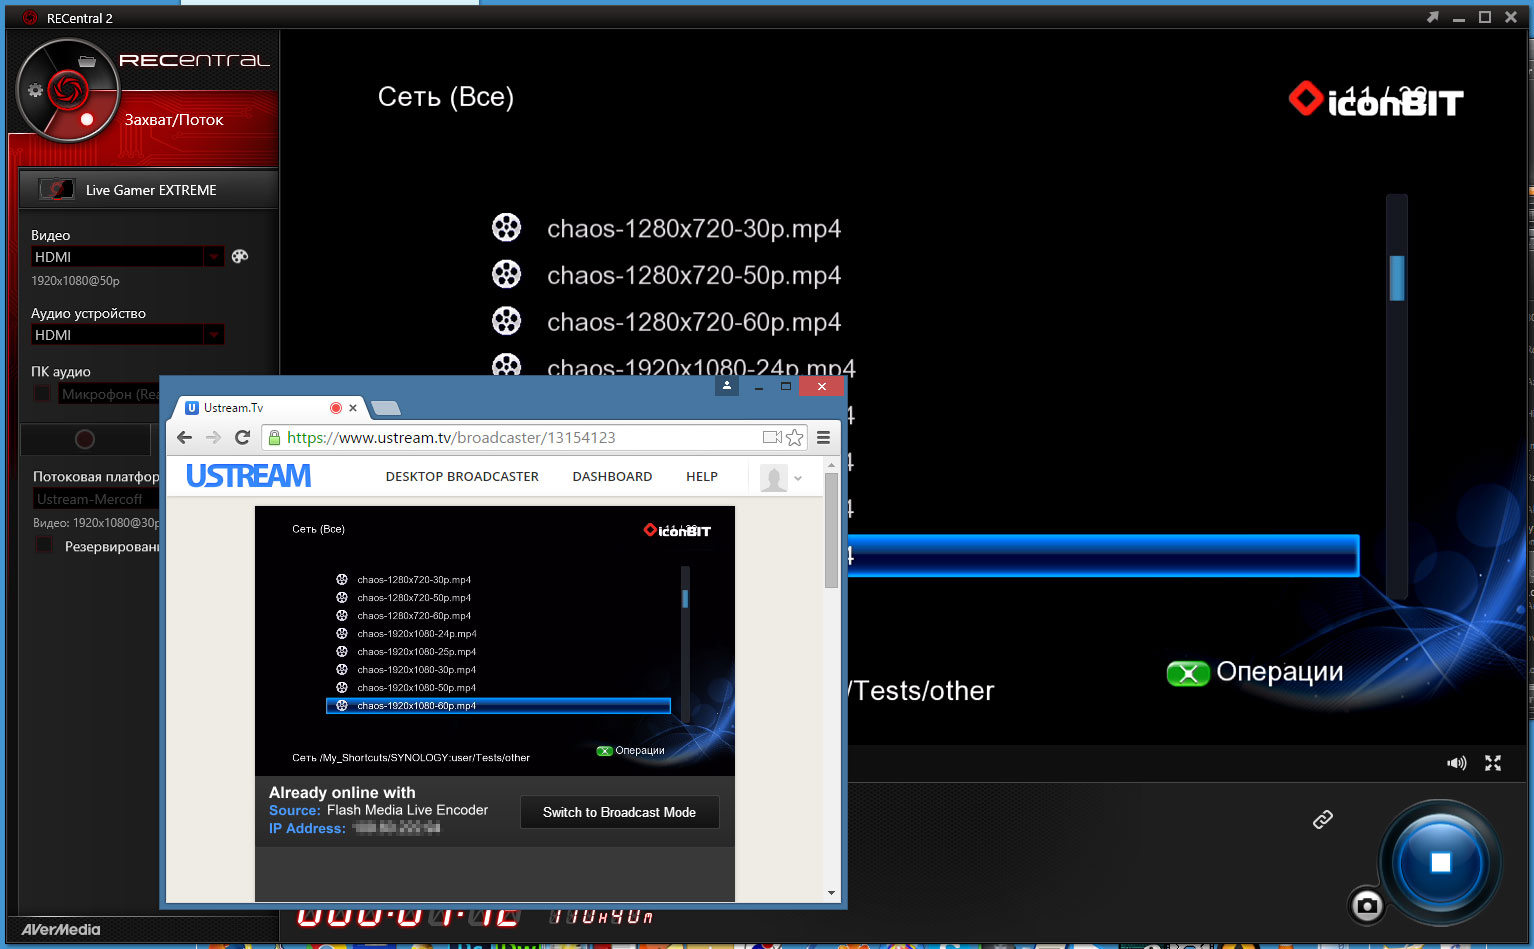Viewport: 1534px width, 949px height.
Task: Click the Сеть (Все) heading in RECentral preview
Action: (446, 97)
